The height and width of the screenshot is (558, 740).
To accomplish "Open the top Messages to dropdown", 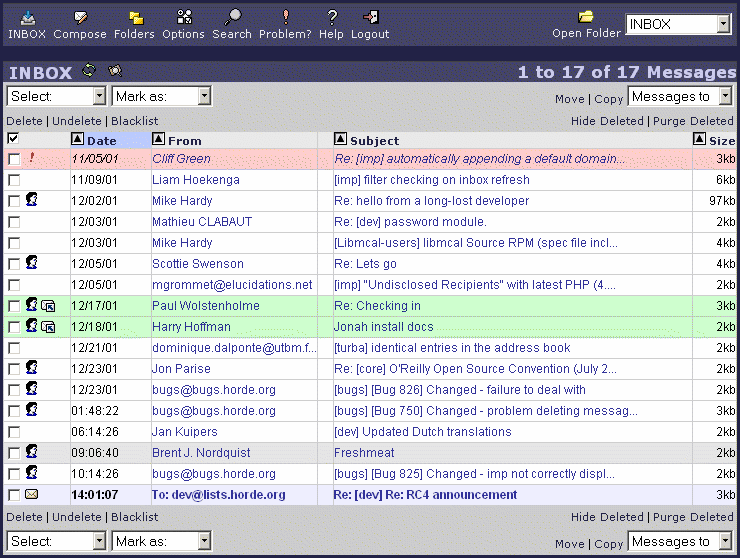I will pyautogui.click(x=680, y=96).
